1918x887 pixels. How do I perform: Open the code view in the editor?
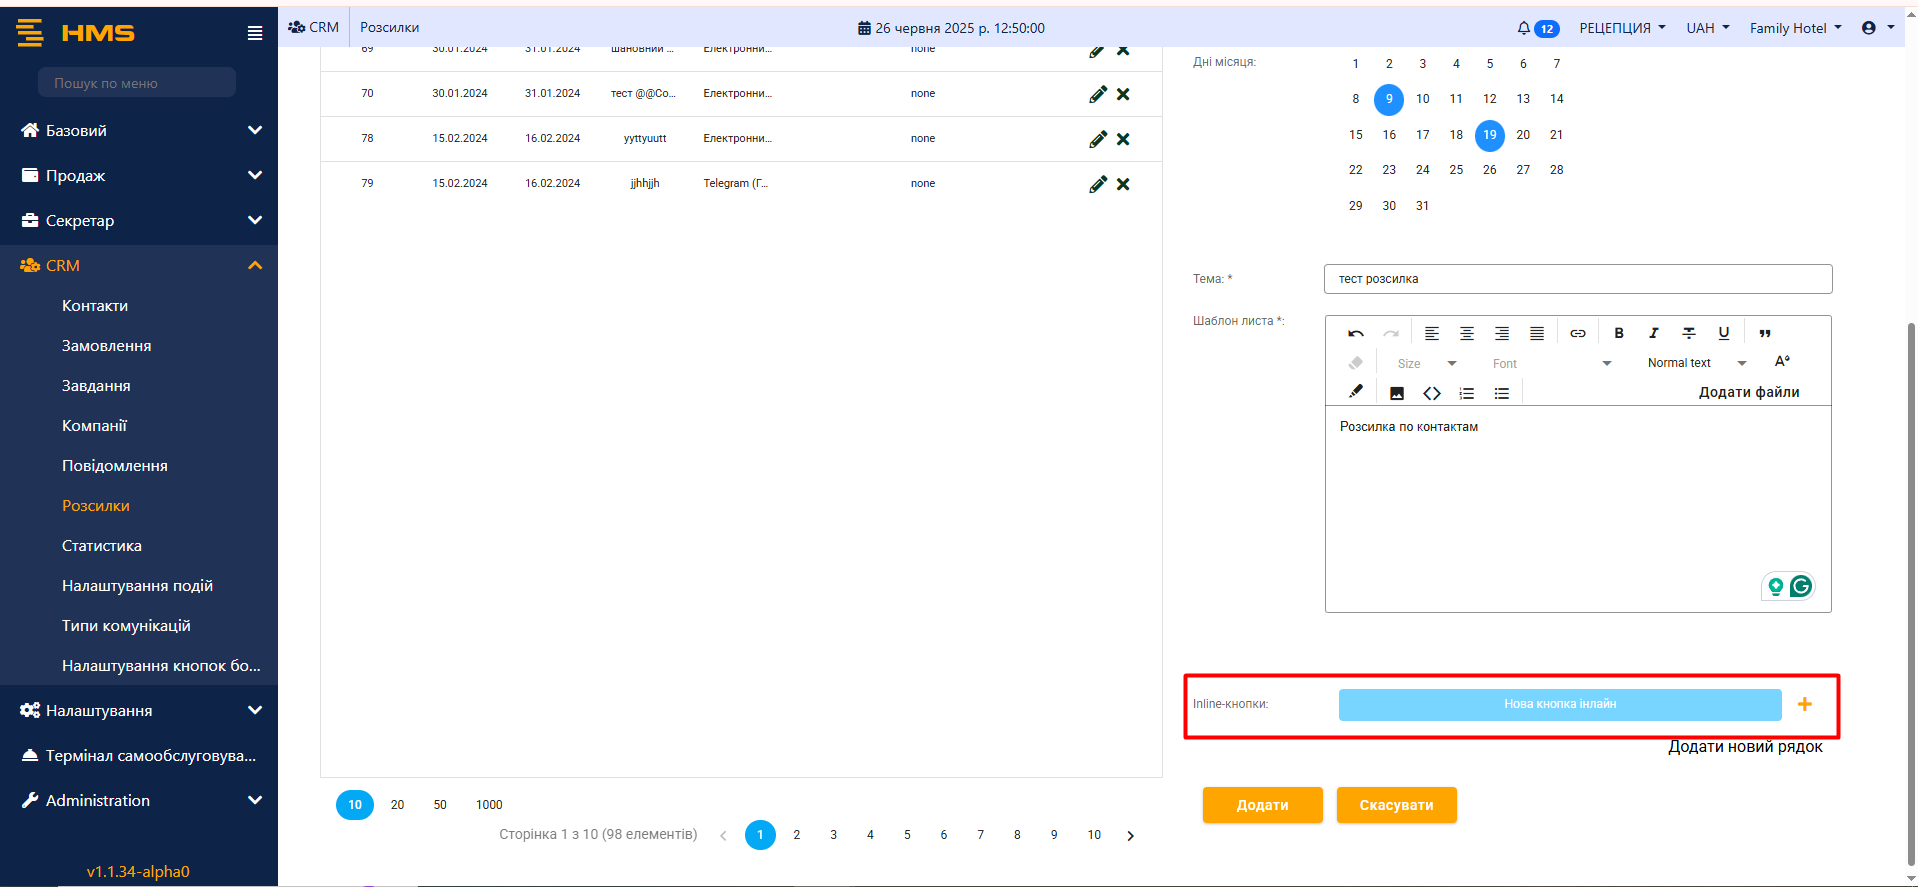pos(1432,393)
